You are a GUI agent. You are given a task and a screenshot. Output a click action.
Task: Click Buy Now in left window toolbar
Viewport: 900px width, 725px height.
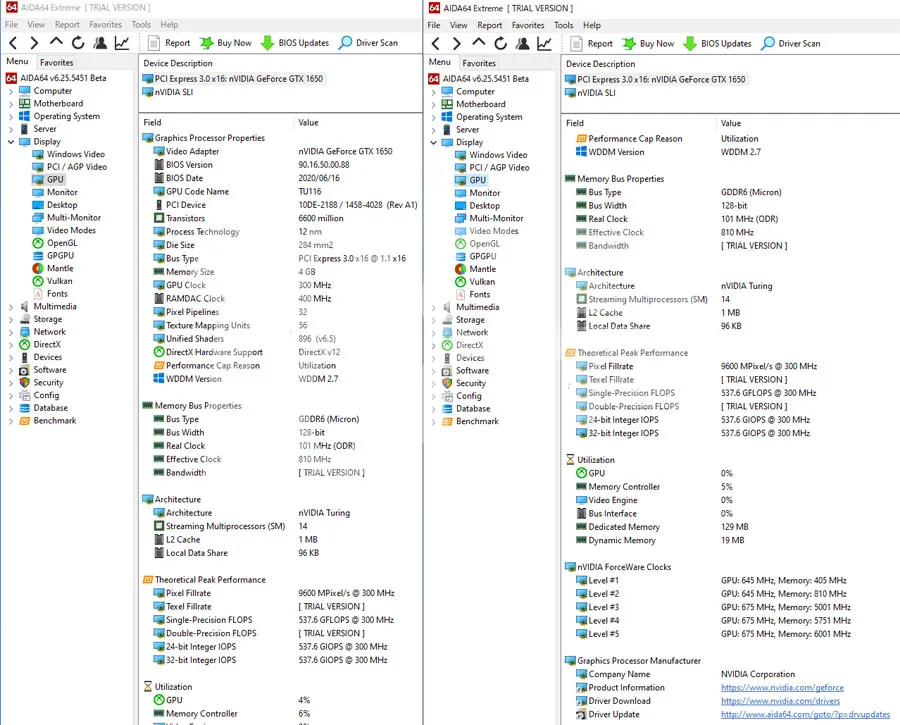pyautogui.click(x=226, y=42)
